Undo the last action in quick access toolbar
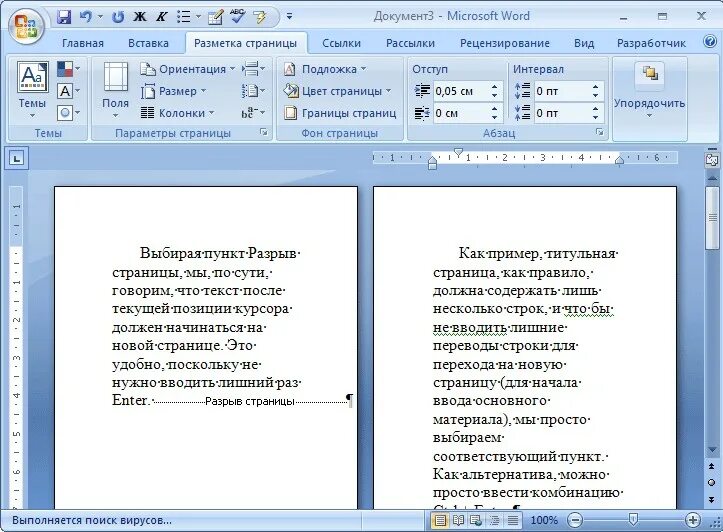The height and width of the screenshot is (532, 723). (86, 17)
